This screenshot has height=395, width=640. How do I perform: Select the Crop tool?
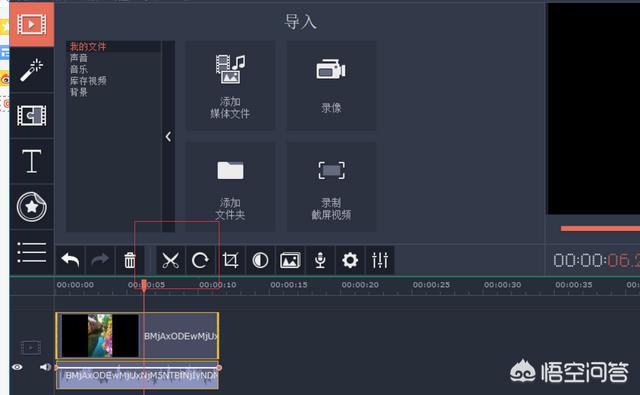point(230,260)
